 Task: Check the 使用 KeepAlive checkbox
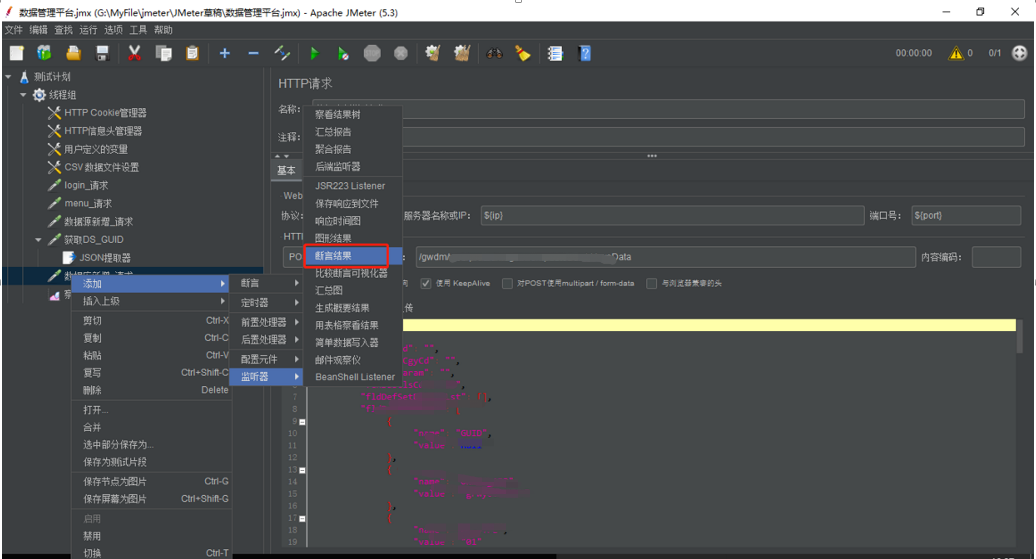coord(426,283)
